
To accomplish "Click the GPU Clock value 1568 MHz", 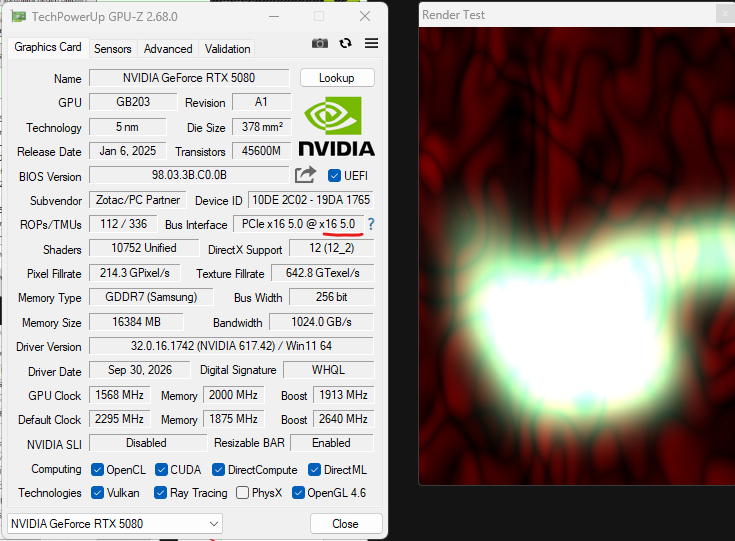I will coord(120,395).
